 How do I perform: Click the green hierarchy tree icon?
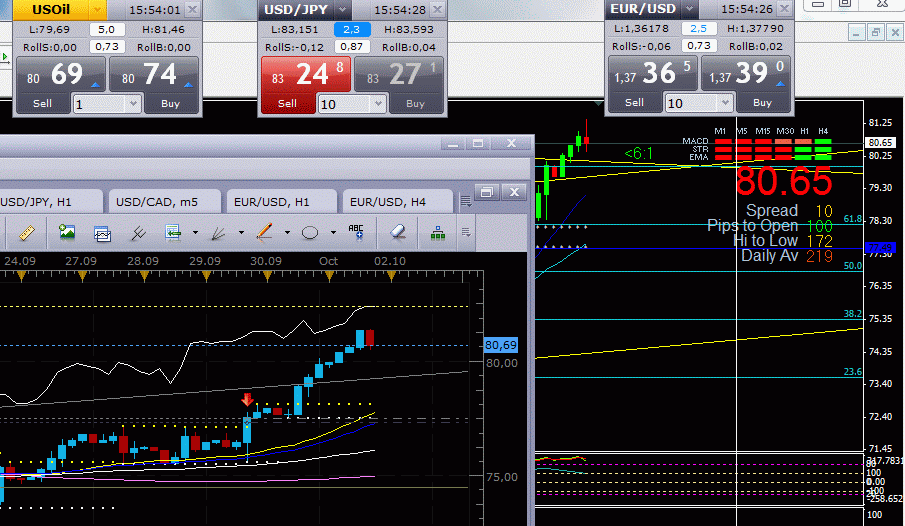click(x=437, y=233)
